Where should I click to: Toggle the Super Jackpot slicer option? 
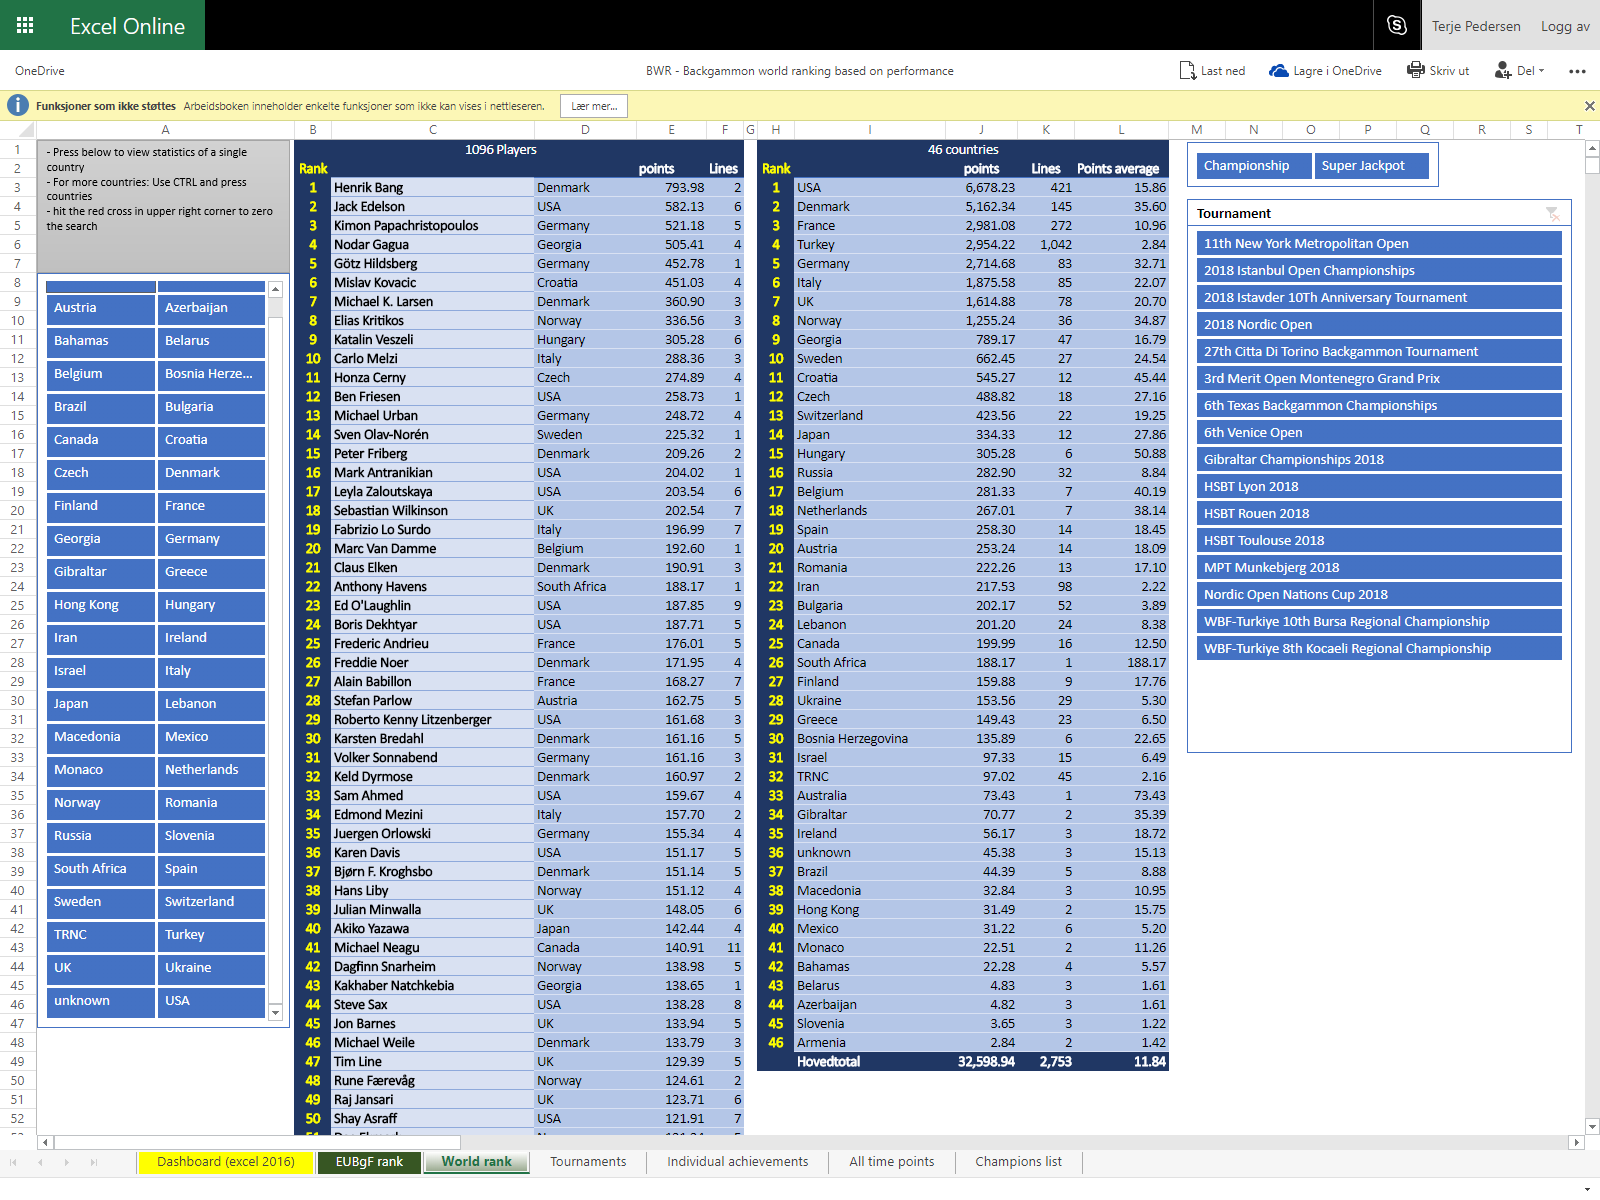[1370, 166]
